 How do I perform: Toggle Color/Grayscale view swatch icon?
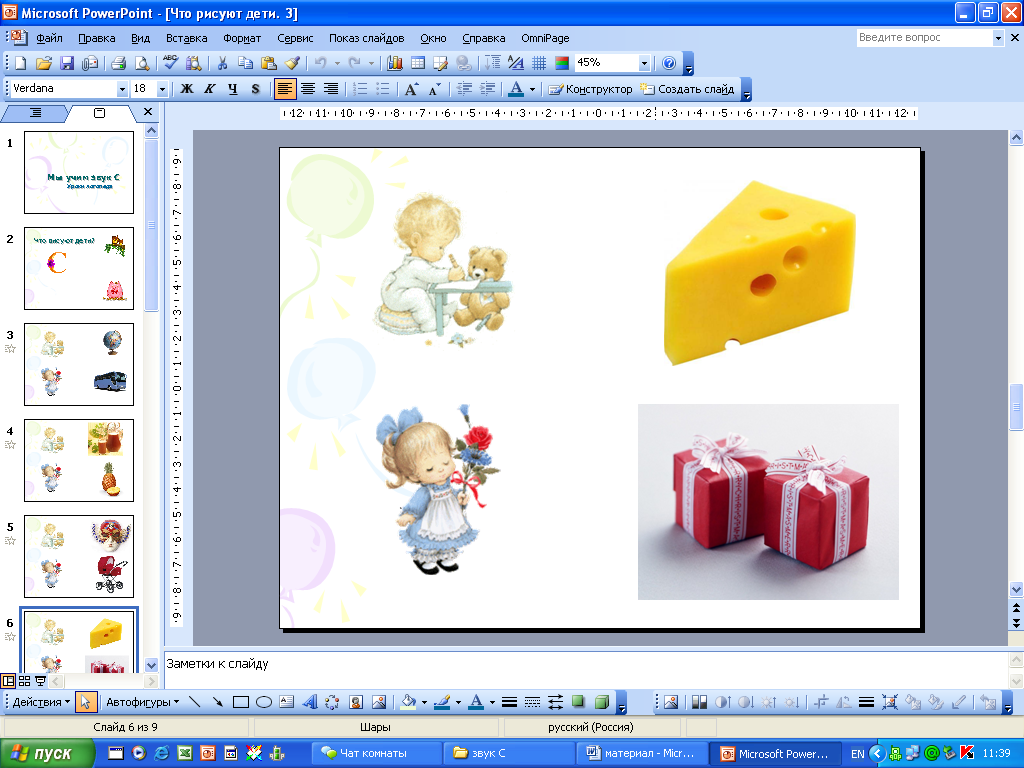point(562,63)
